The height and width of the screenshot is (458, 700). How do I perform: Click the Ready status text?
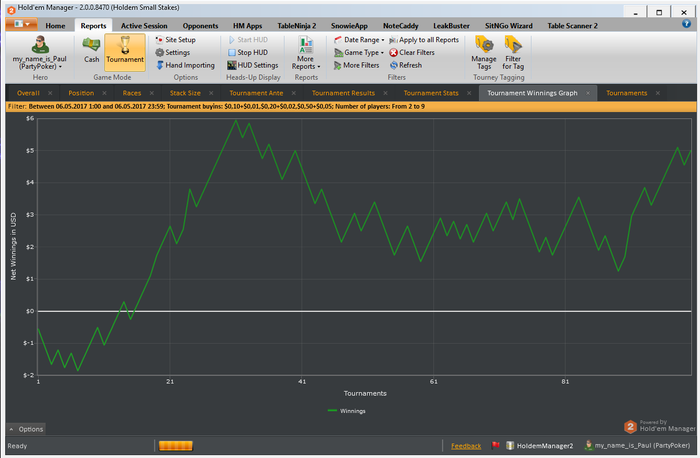(17, 446)
